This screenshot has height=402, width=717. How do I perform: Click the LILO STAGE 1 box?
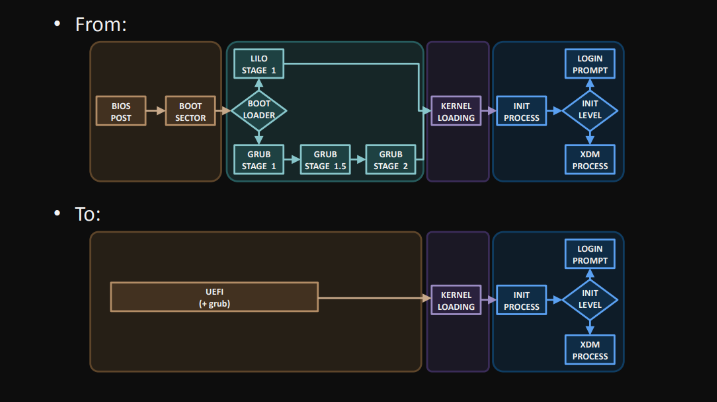(259, 64)
